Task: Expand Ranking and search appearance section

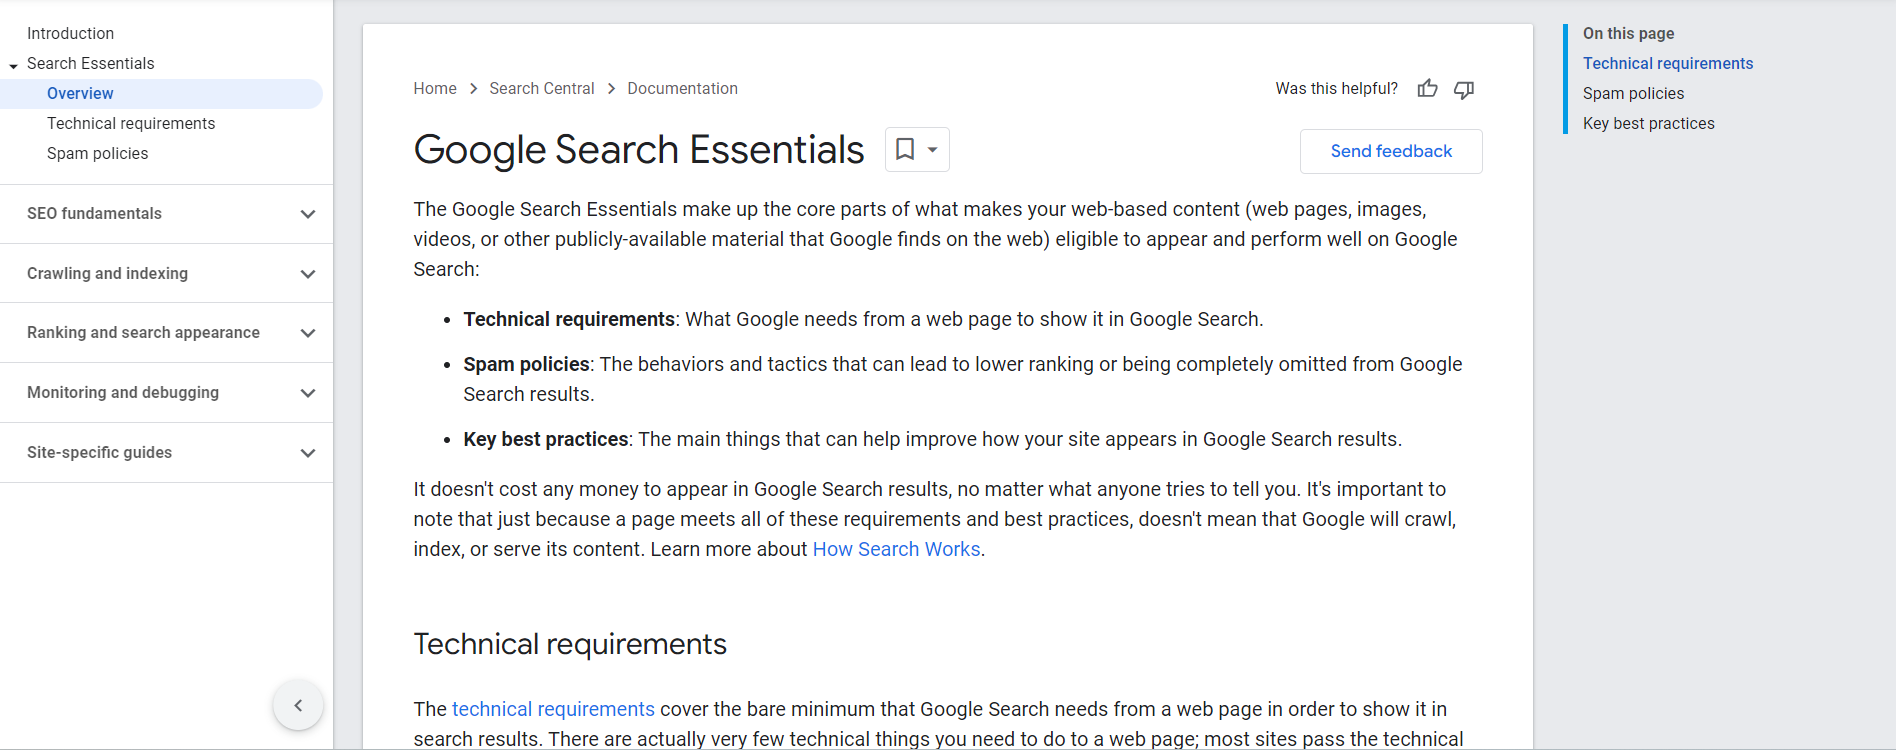Action: click(x=308, y=333)
